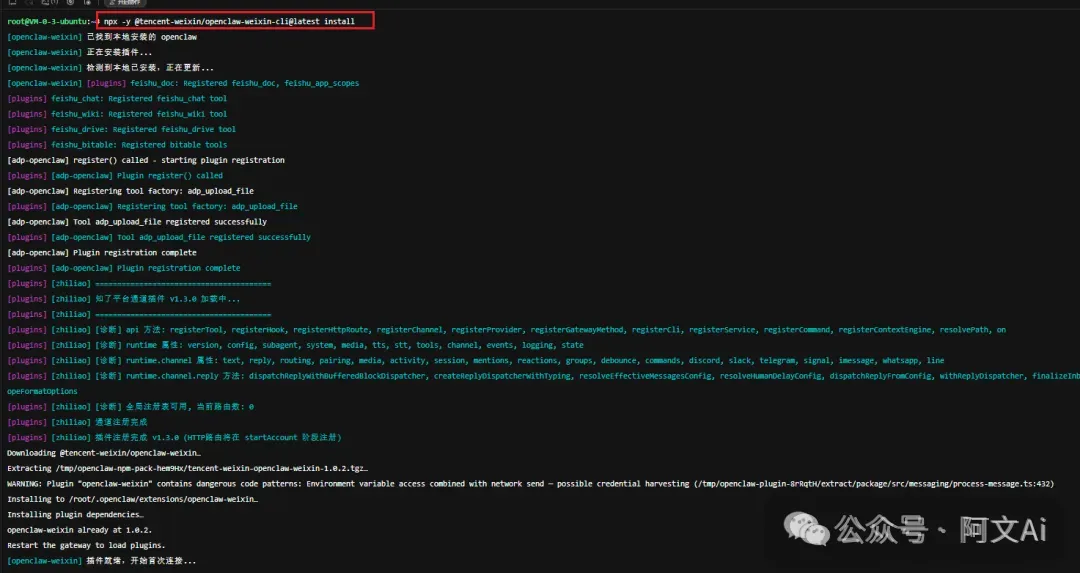Click the line 'feishu_doc: Registered feishu_doc, feishu_app_scopes'

183,83
